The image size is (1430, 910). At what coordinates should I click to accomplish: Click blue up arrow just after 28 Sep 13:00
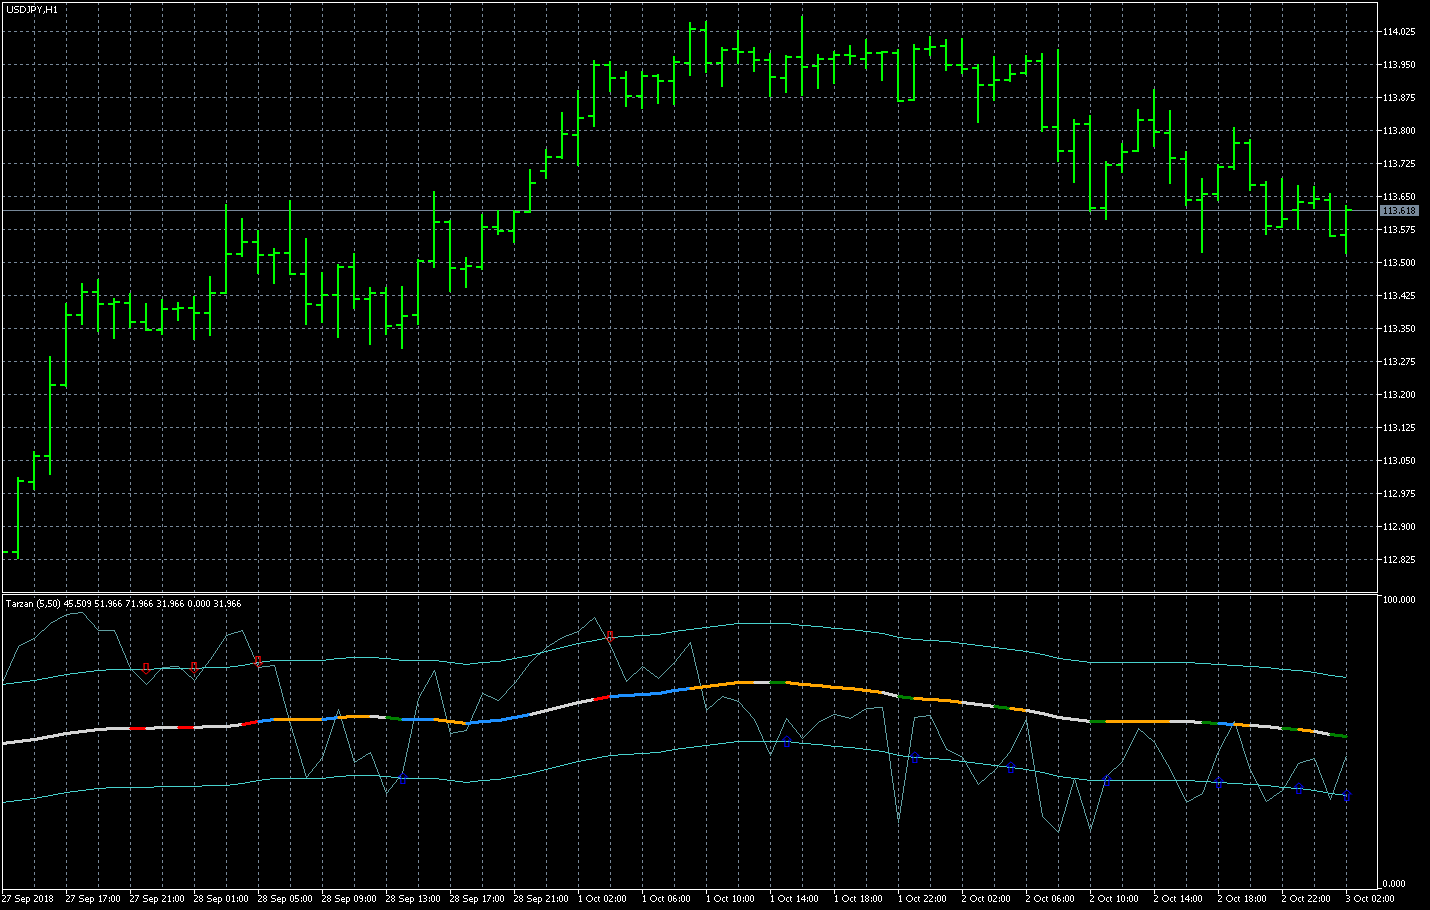coord(402,777)
